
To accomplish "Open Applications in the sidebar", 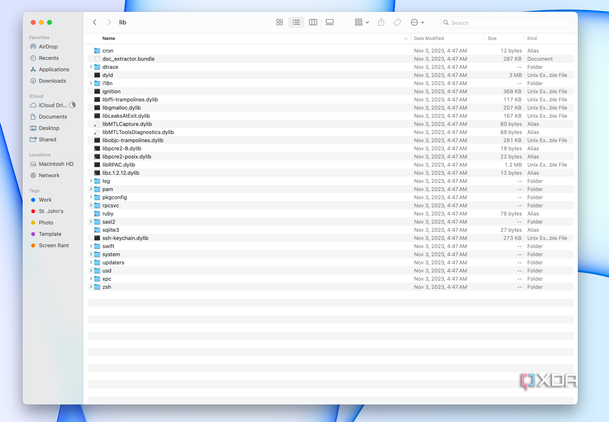I will point(54,69).
